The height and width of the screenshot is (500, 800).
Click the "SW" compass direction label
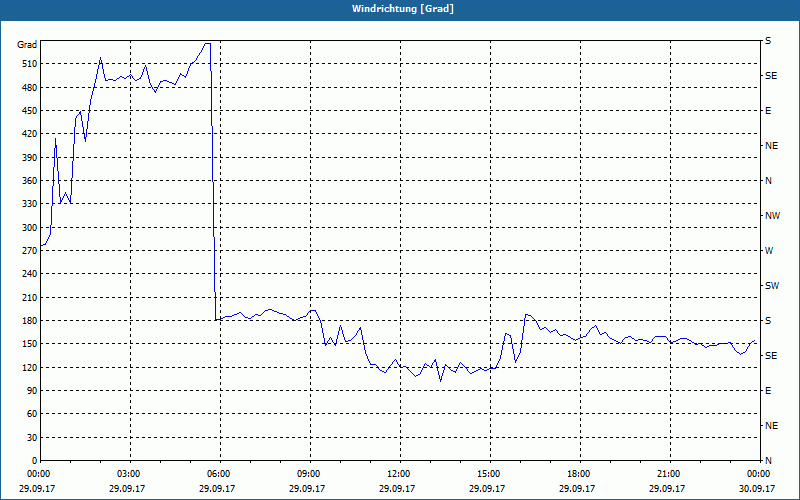click(x=772, y=286)
